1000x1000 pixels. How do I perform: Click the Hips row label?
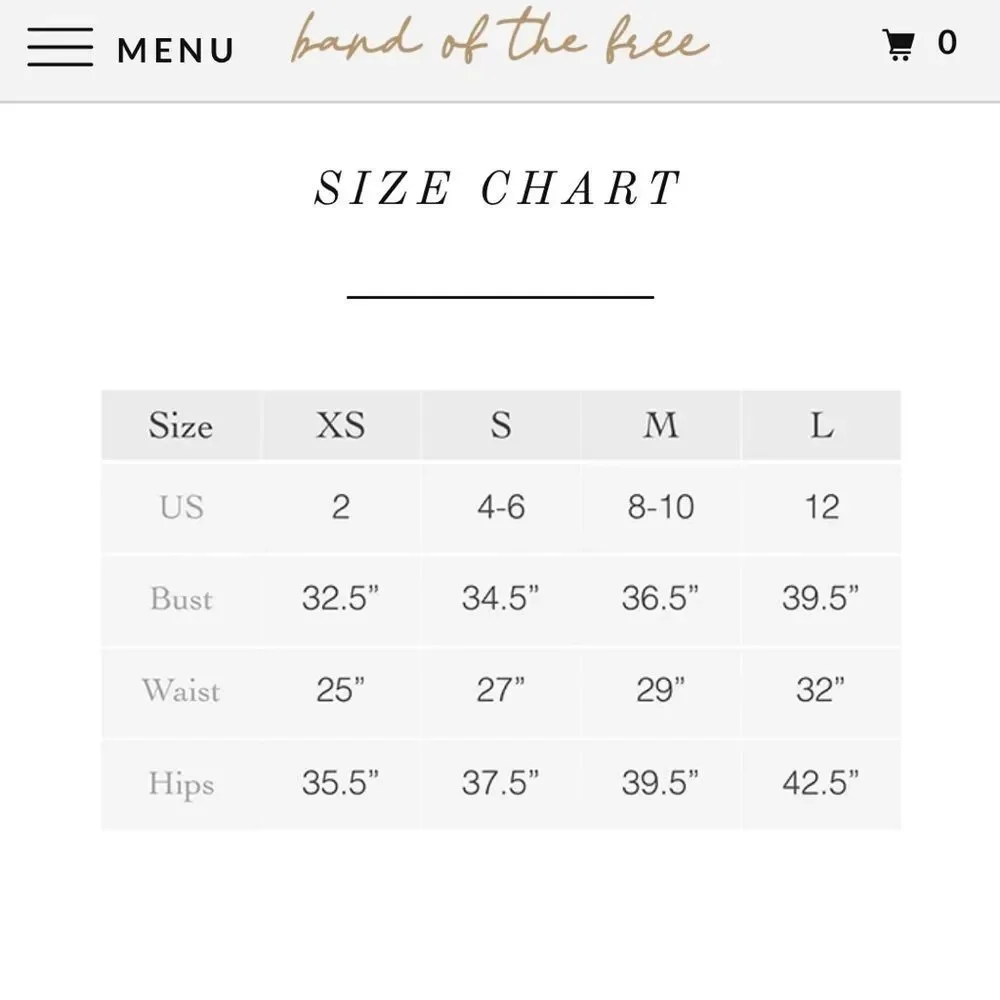point(181,784)
